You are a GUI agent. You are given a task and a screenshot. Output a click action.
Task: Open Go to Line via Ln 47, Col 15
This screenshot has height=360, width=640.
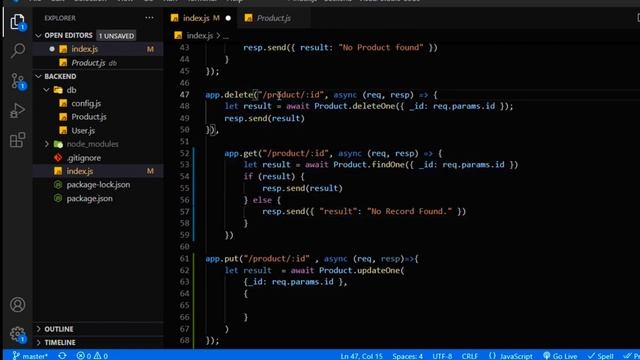362,356
